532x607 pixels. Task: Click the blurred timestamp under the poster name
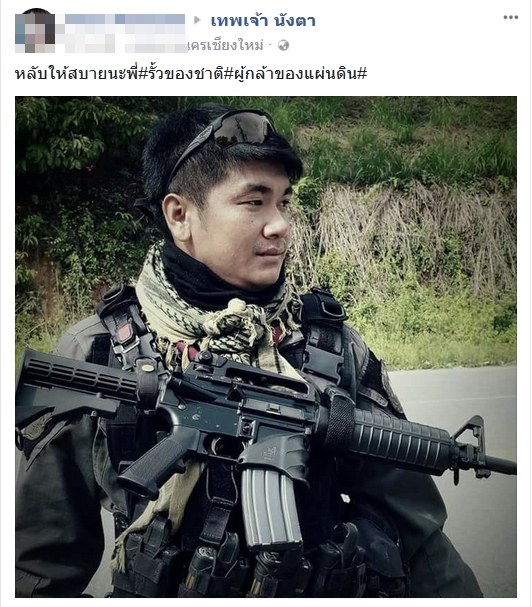tap(120, 45)
